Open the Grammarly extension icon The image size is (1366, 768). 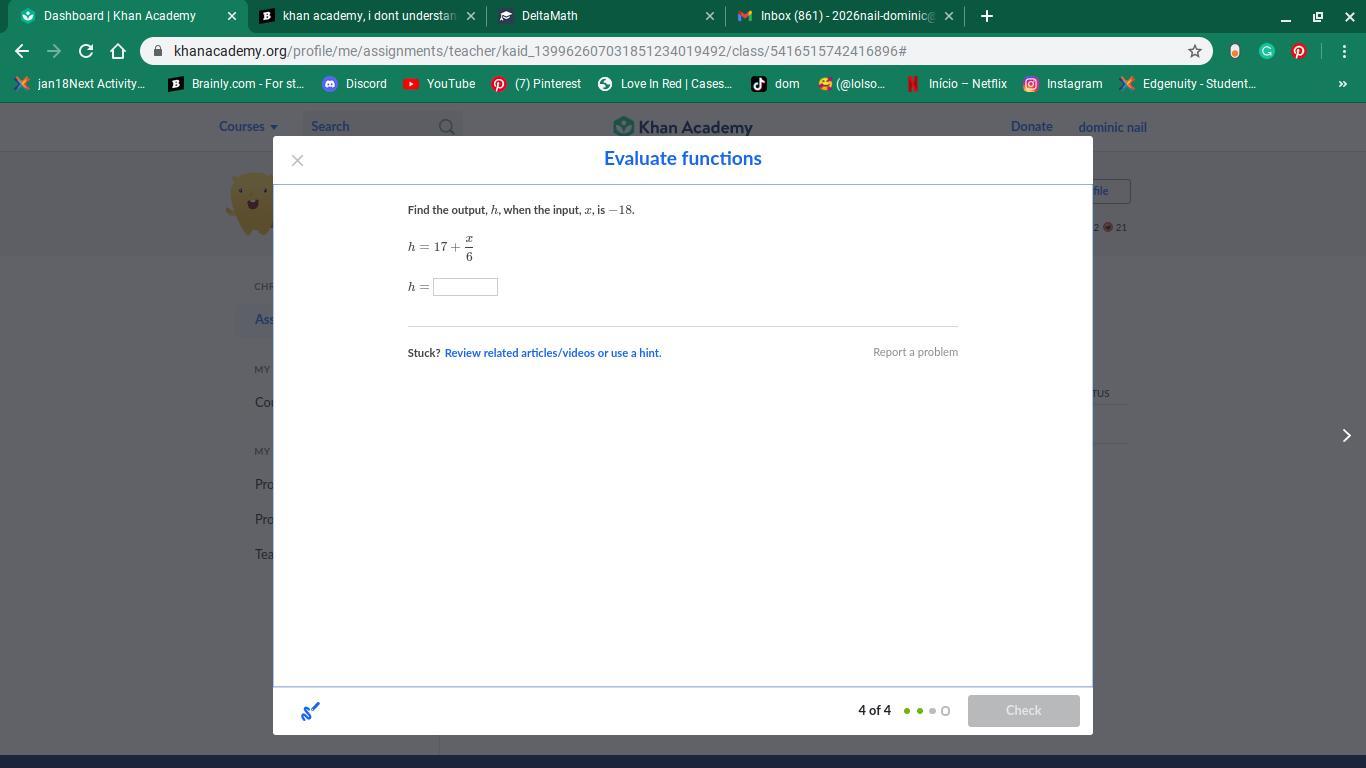pyautogui.click(x=1267, y=51)
